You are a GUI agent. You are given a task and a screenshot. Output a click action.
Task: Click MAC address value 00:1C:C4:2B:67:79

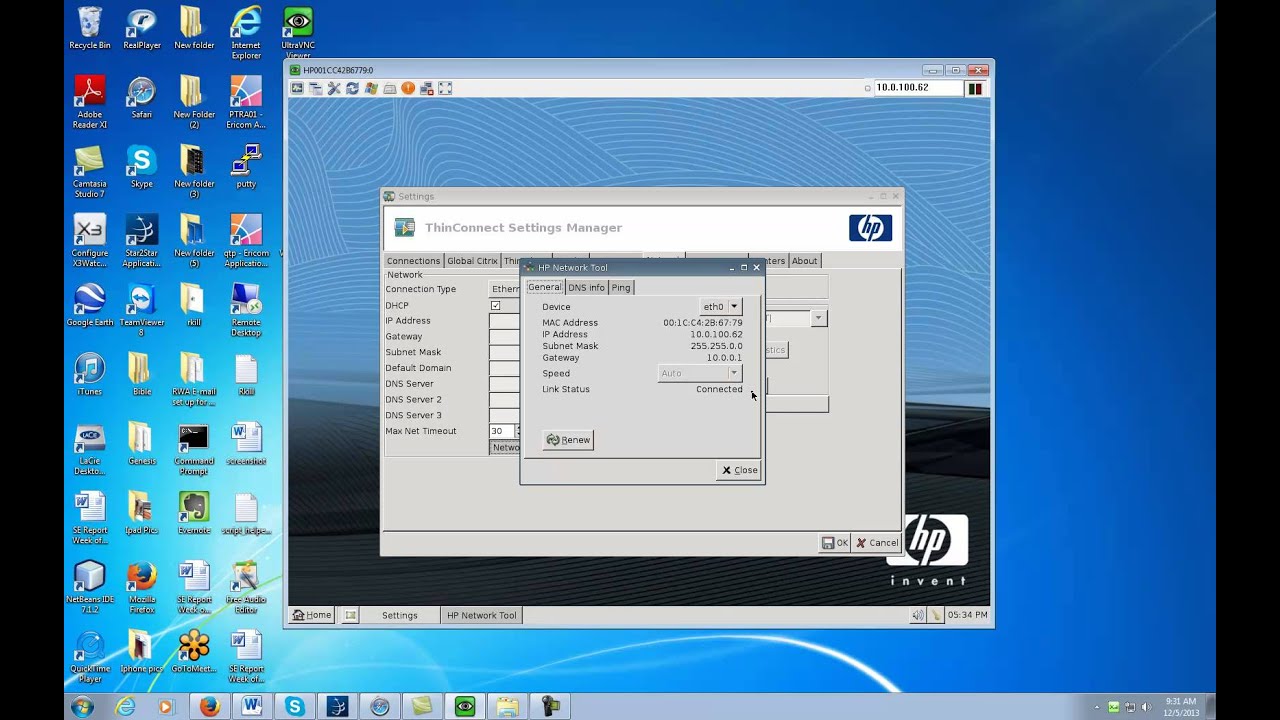click(x=702, y=323)
